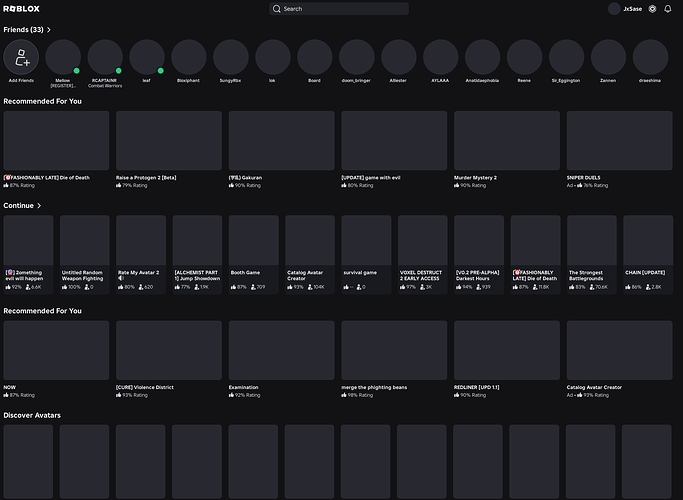Screen dimensions: 683x500
Task: Open [UPDATE] game with evil
Action: point(394,149)
